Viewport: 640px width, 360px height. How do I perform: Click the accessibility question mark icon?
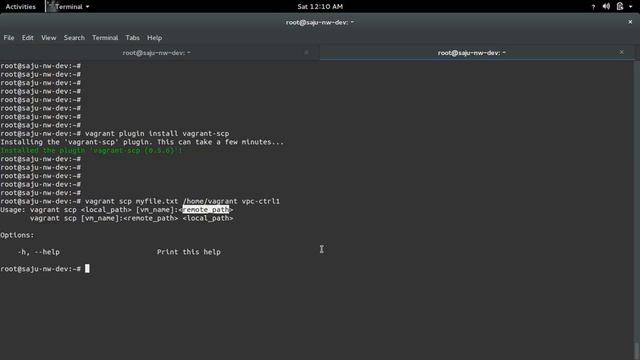pyautogui.click(x=593, y=7)
